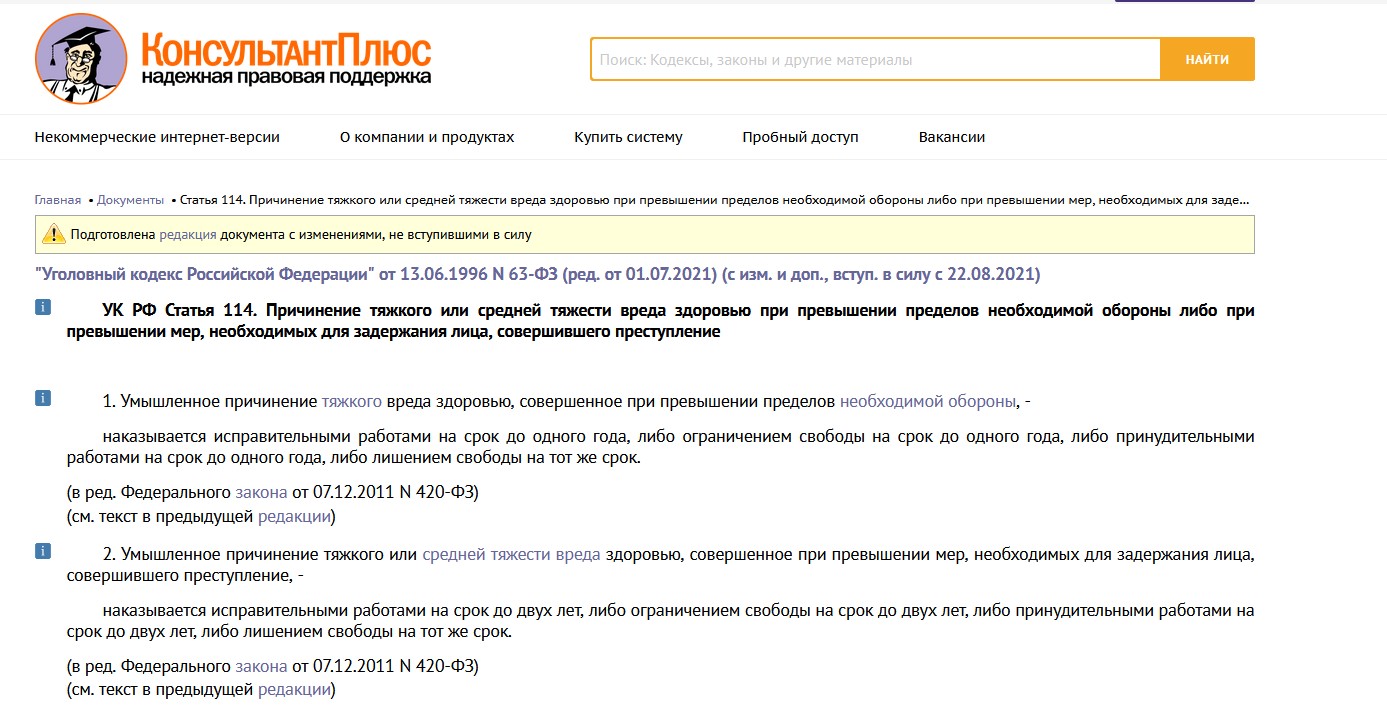Open Купить систему menu item

628,137
